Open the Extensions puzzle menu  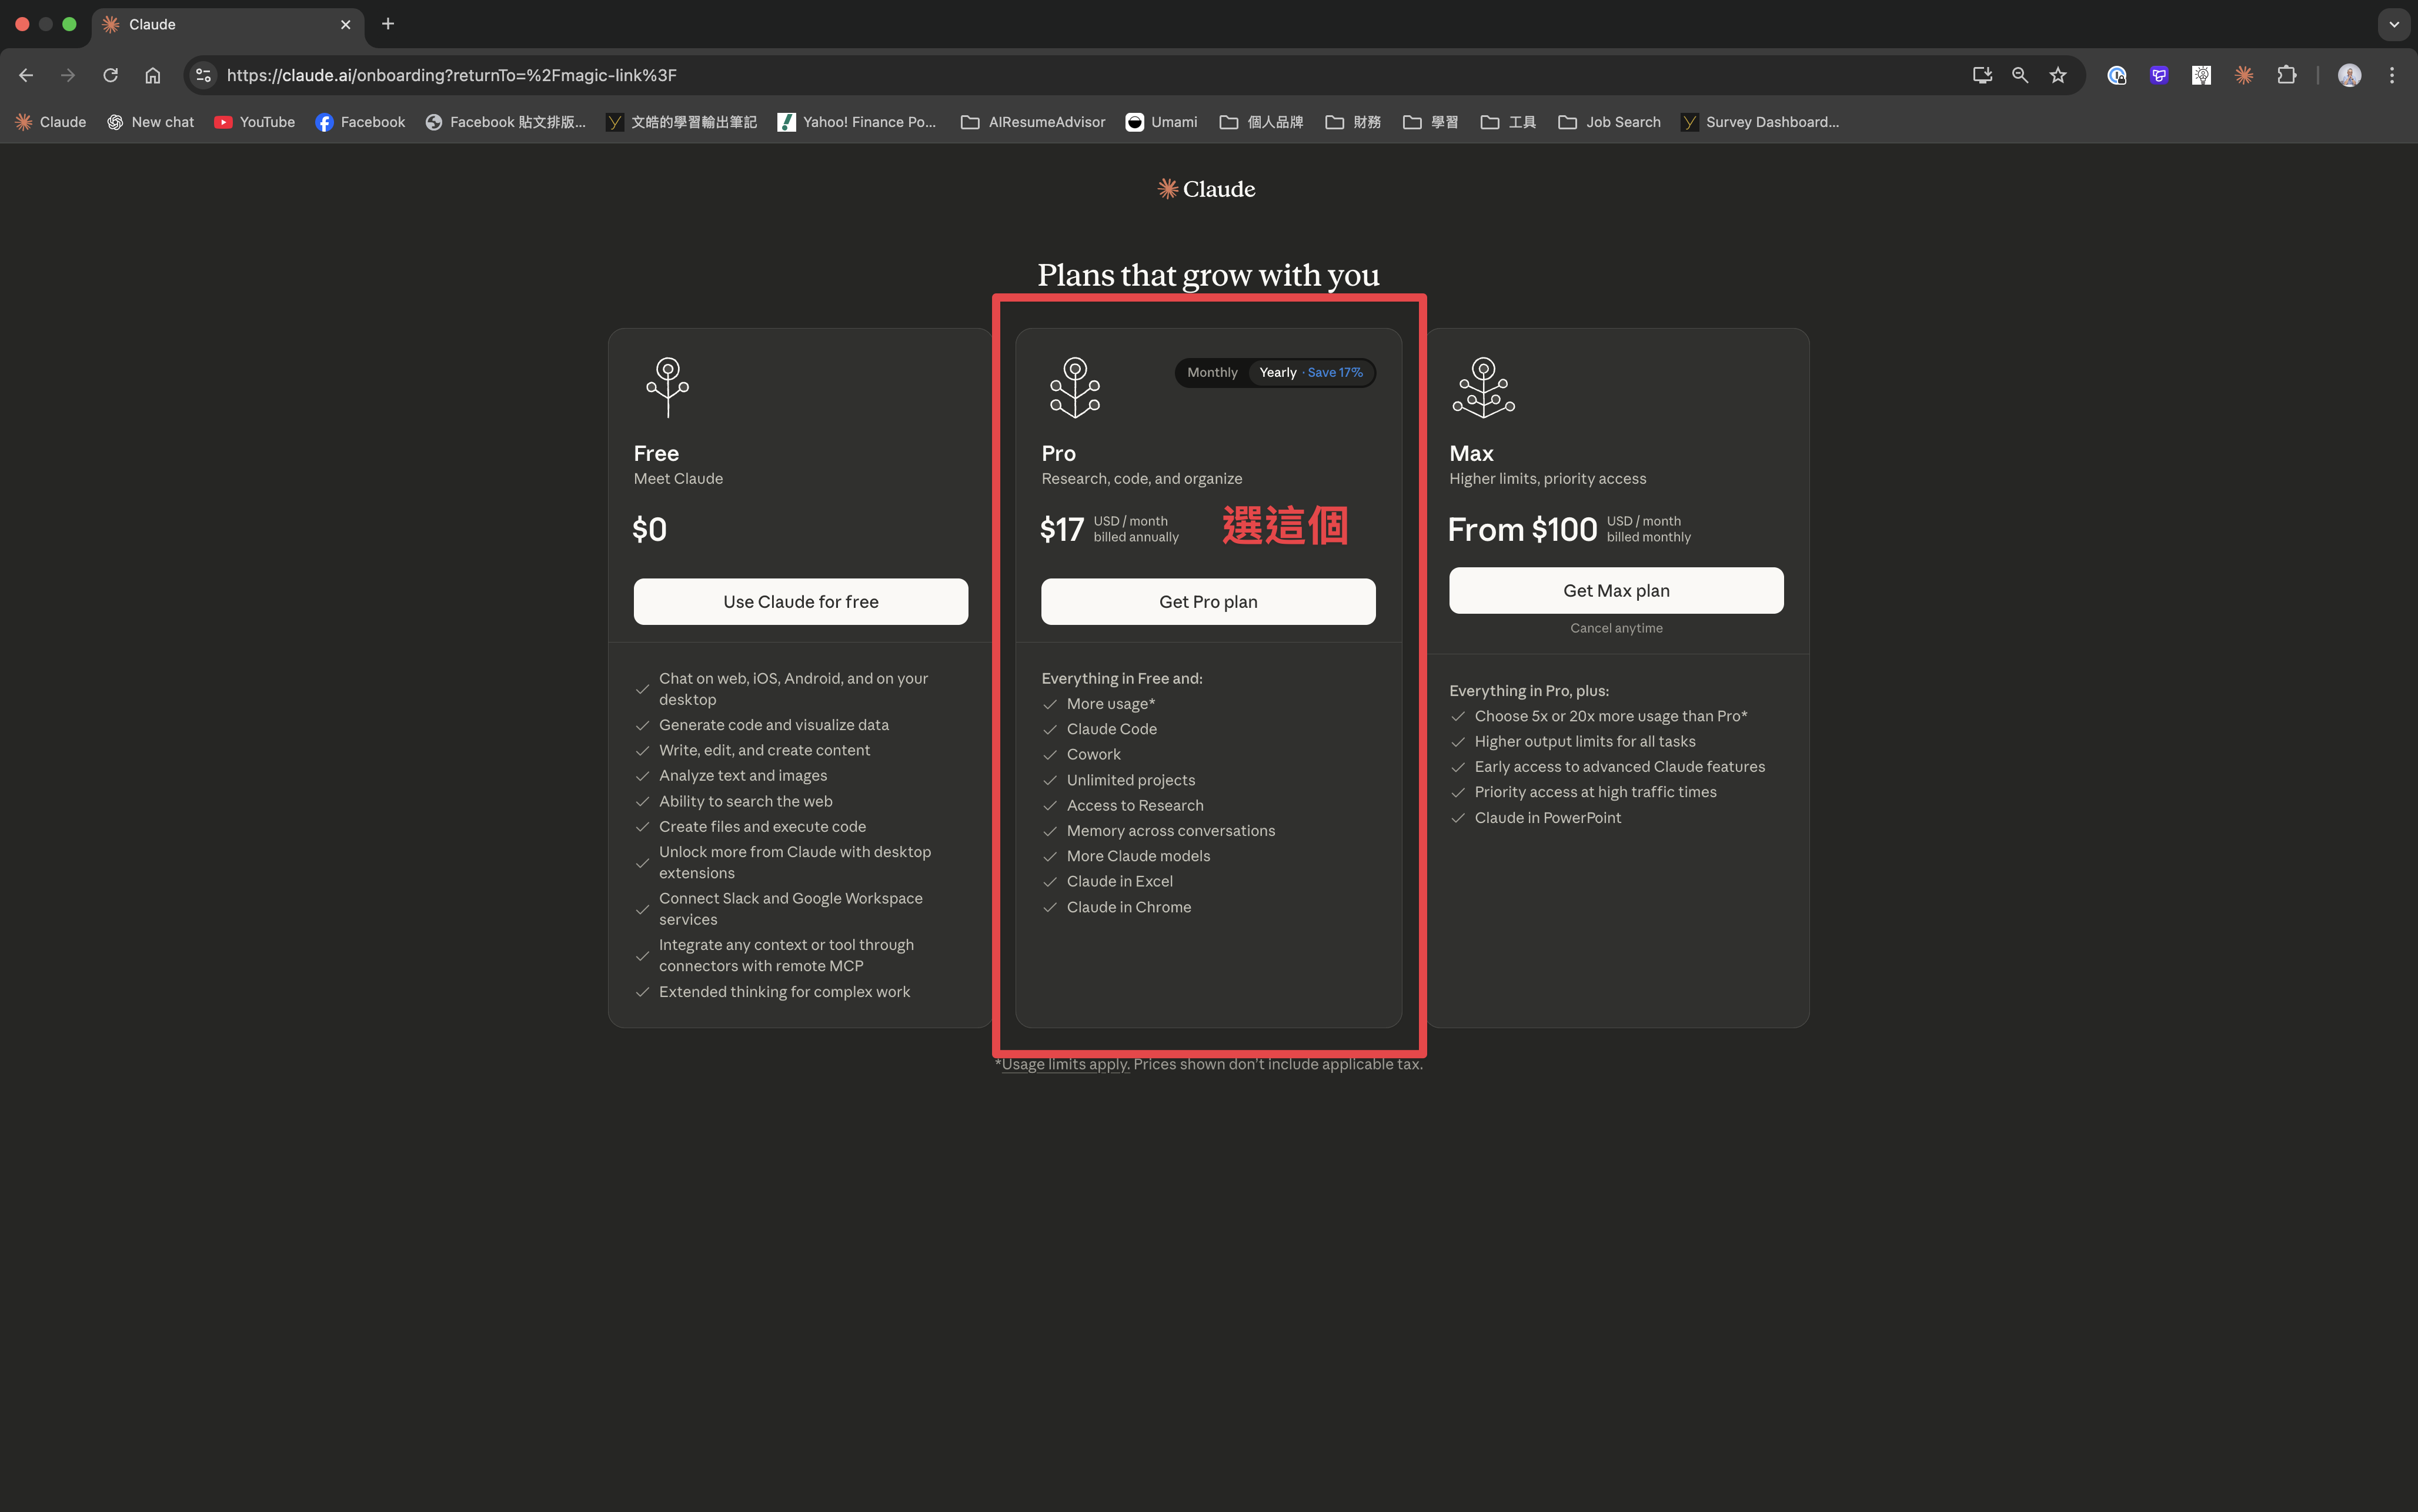click(x=2286, y=75)
